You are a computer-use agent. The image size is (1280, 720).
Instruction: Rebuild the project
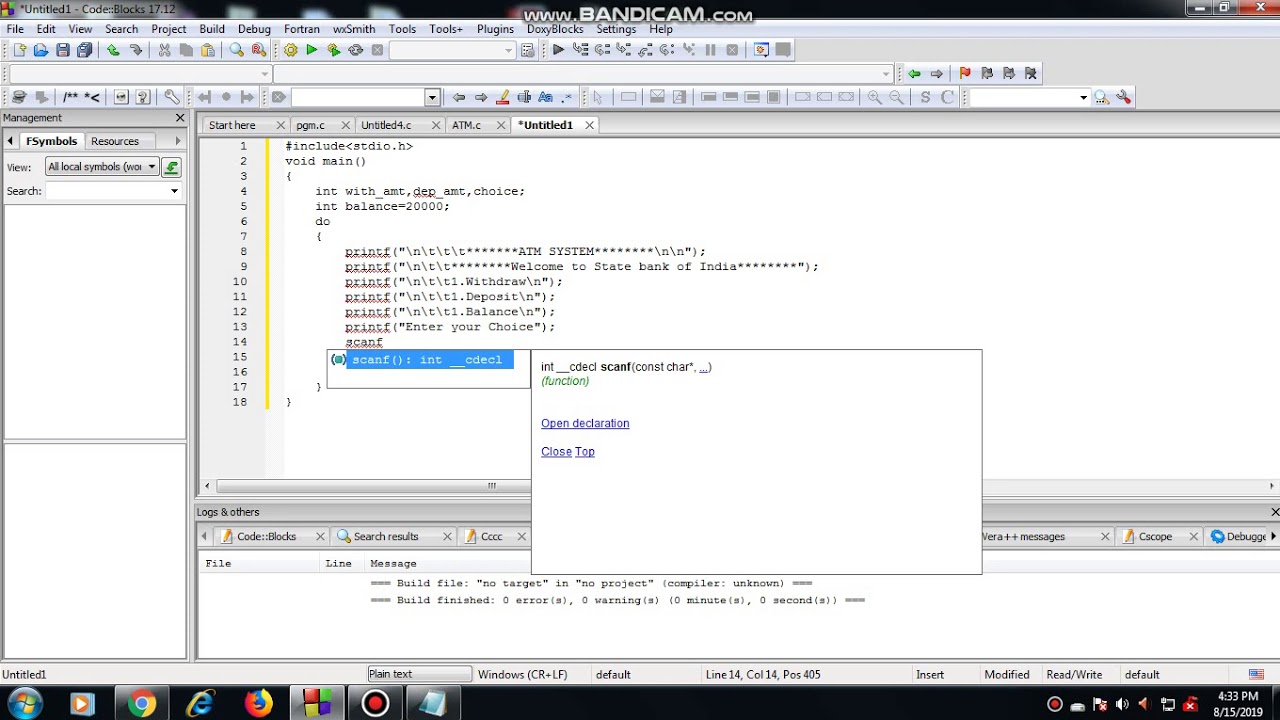(356, 50)
